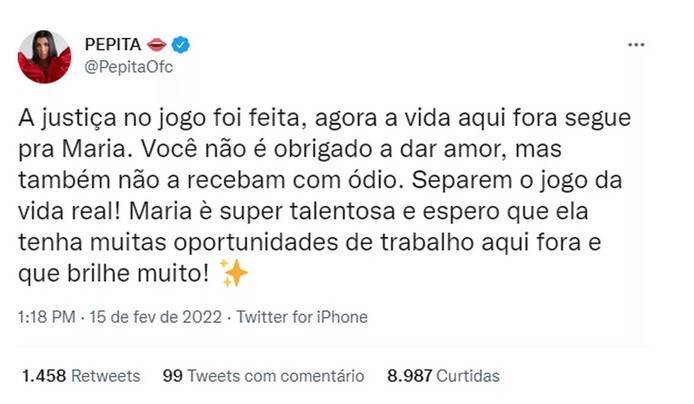Screen dimensions: 694x404
Task: Click the PEPITA display name
Action: coord(113,44)
